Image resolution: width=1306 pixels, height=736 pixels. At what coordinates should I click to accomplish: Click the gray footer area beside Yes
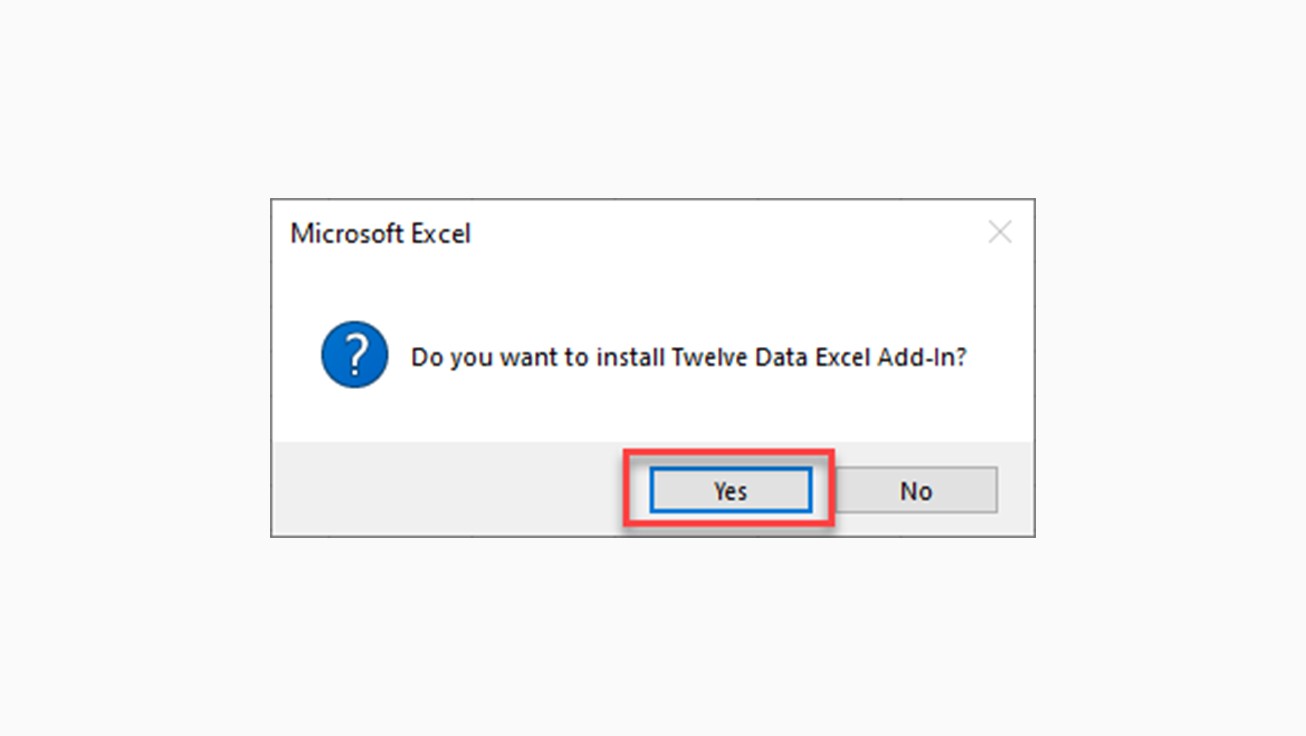(x=450, y=490)
